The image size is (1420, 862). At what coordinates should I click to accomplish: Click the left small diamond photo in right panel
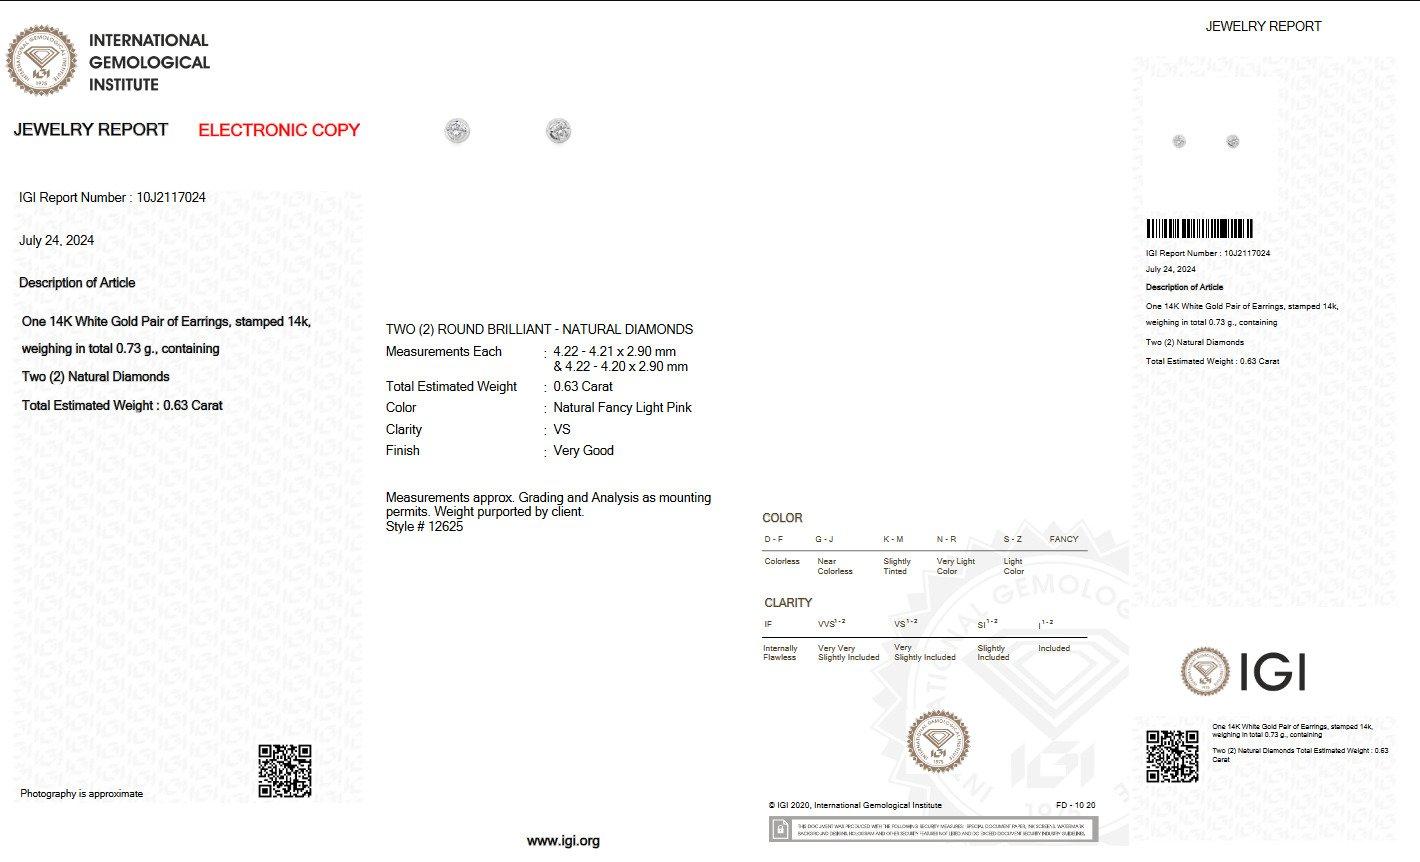(x=1180, y=142)
